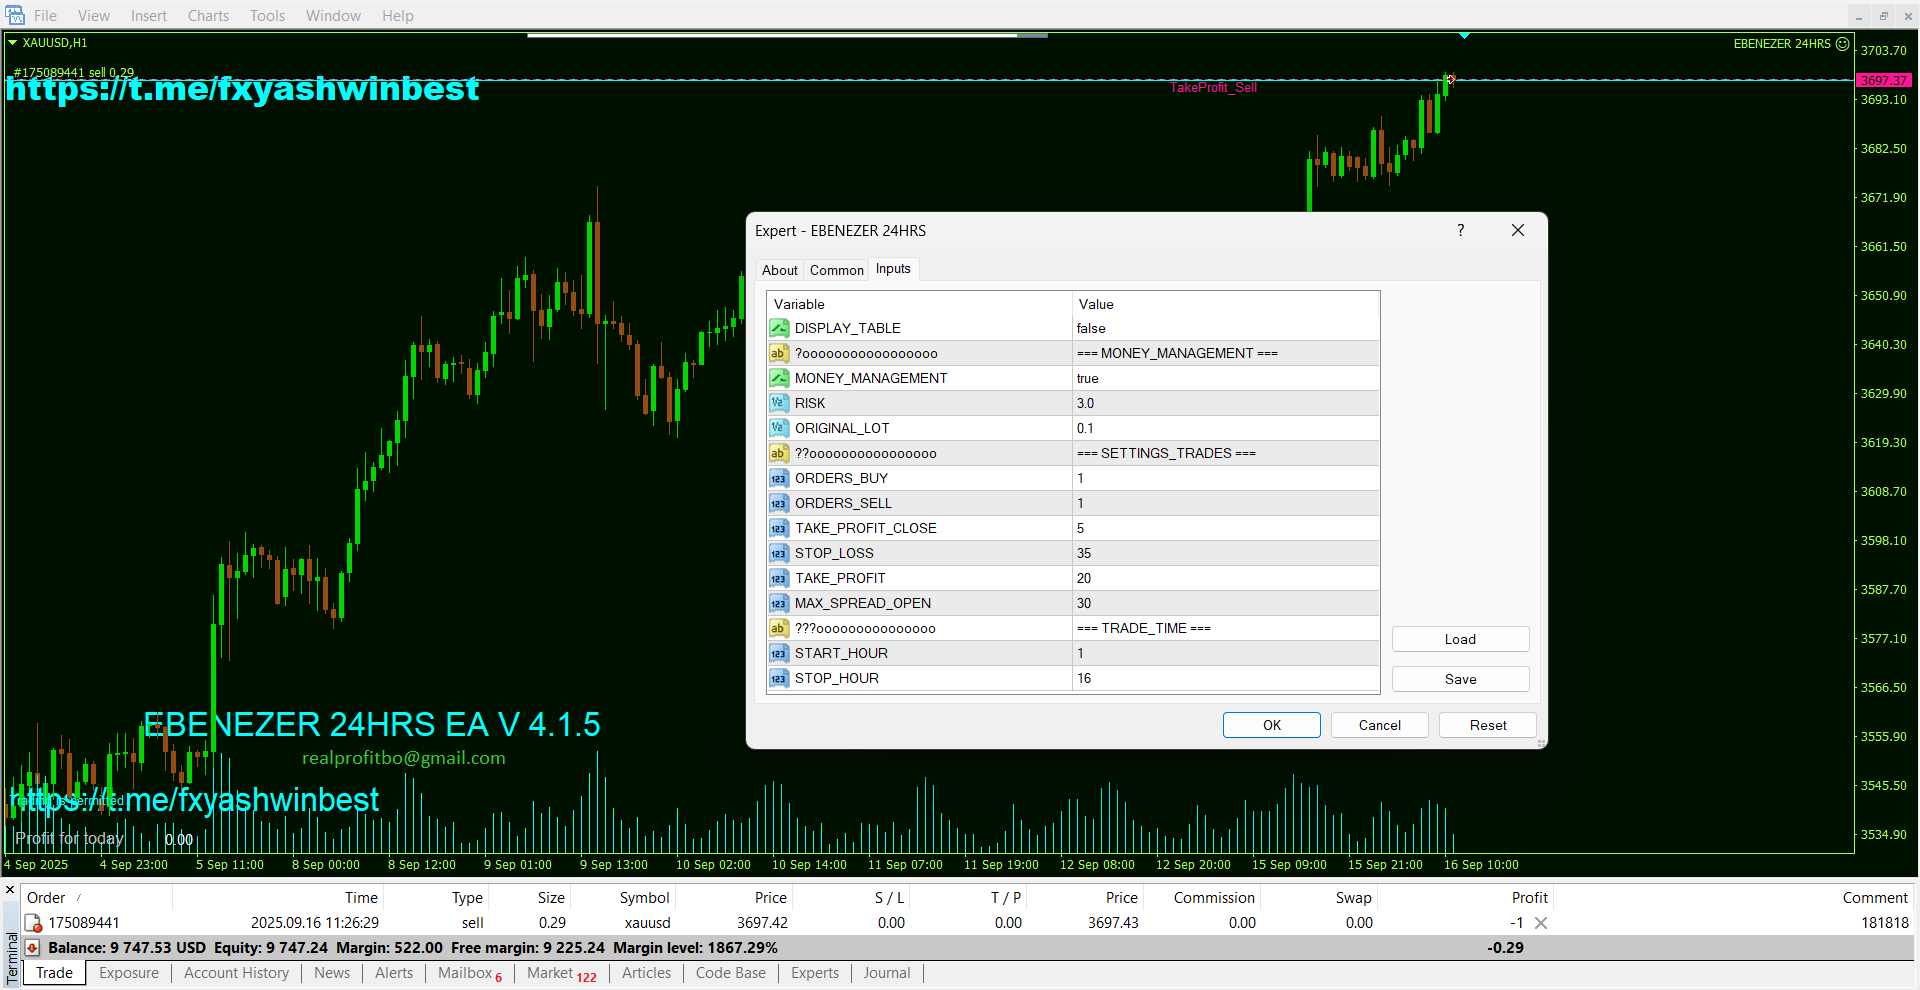Close order 175089441 using the profit column X
Image resolution: width=1920 pixels, height=990 pixels.
click(x=1541, y=923)
